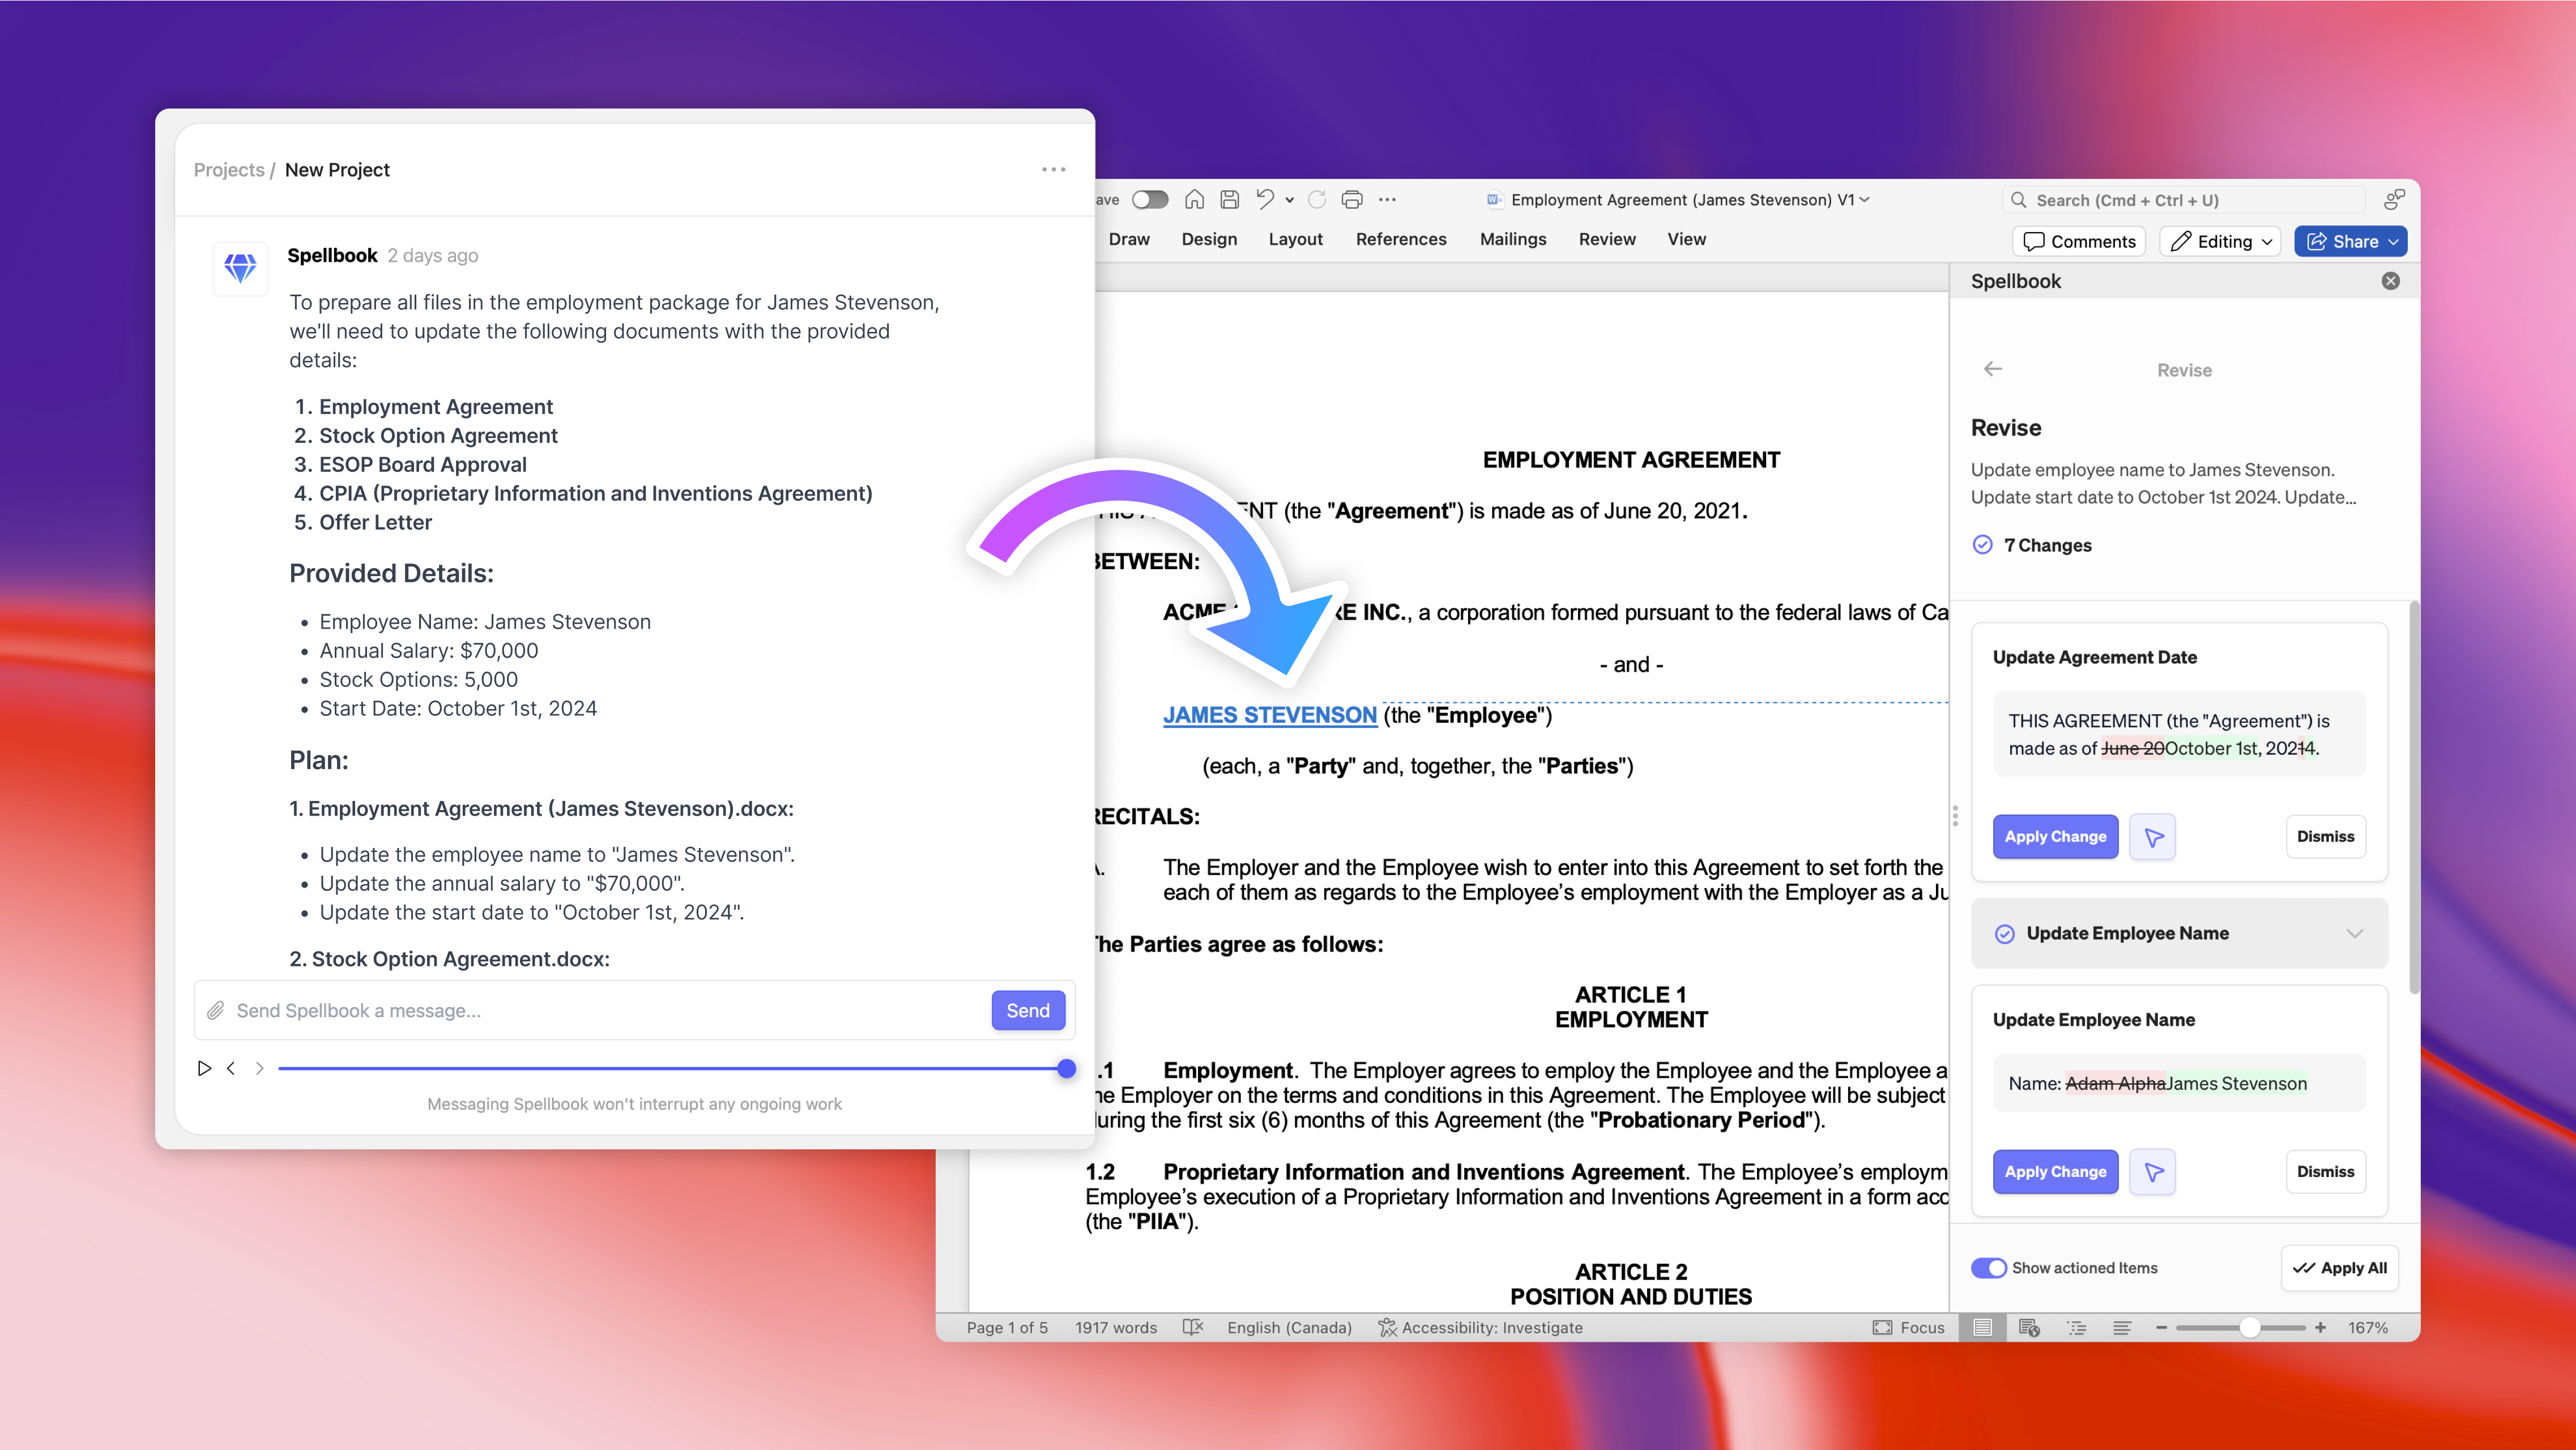The image size is (2576, 1450).
Task: Expand the collapsed Update Employee Name item
Action: point(2354,934)
